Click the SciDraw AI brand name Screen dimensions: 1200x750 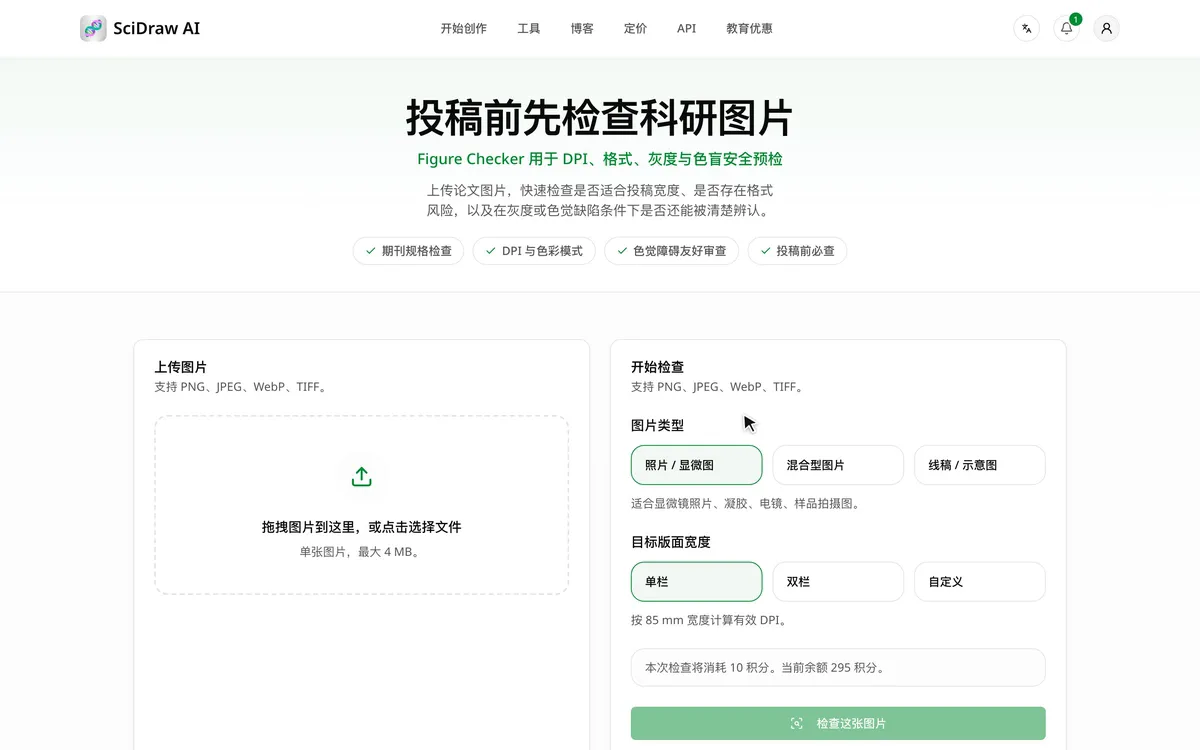pos(157,28)
